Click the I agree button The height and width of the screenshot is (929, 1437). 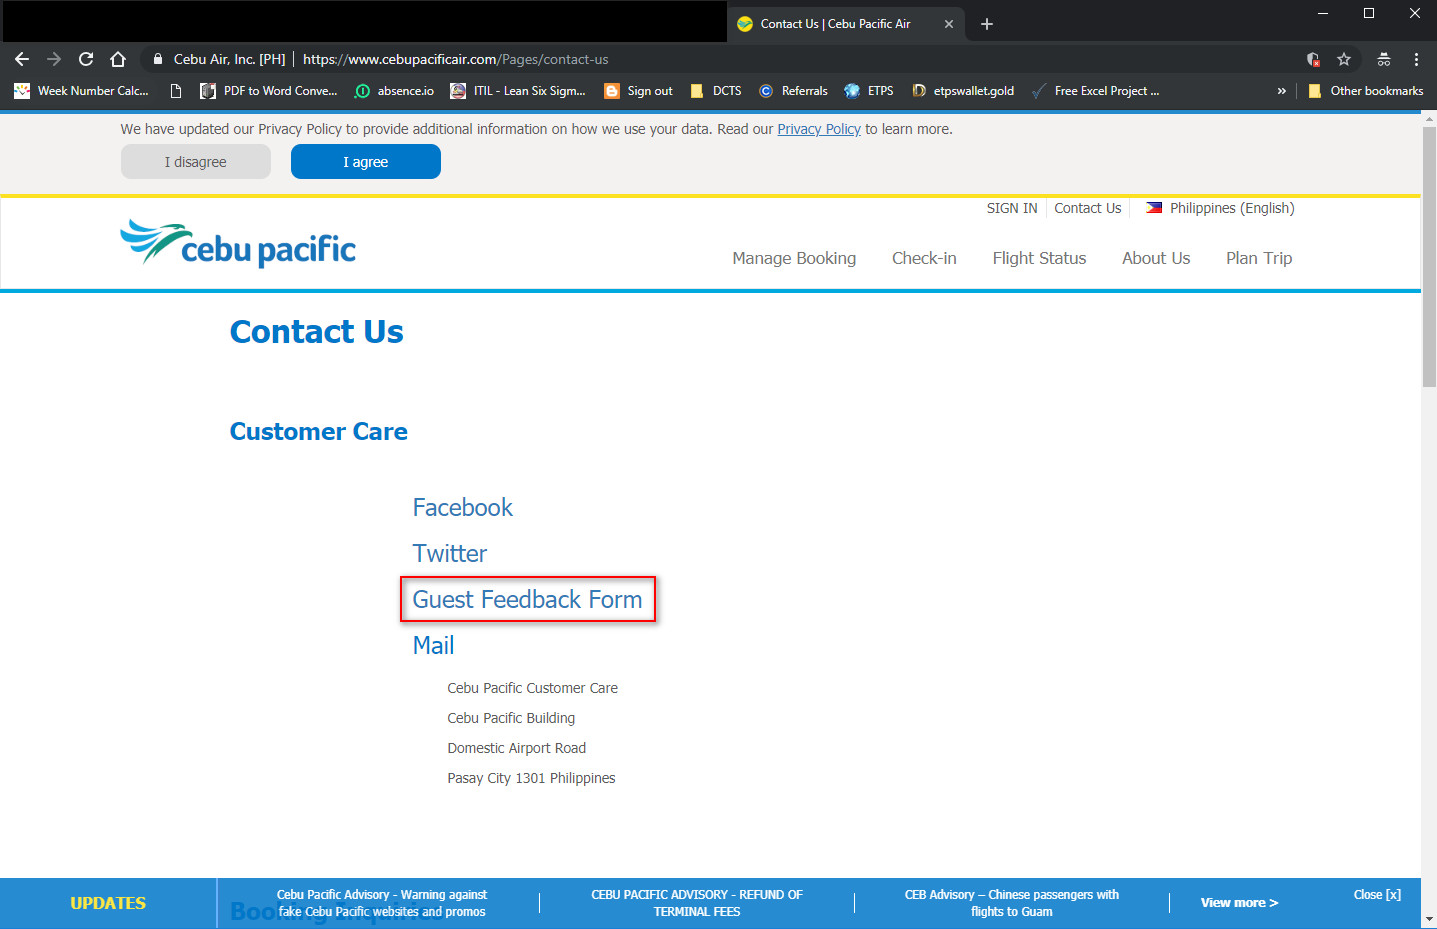[x=366, y=162]
